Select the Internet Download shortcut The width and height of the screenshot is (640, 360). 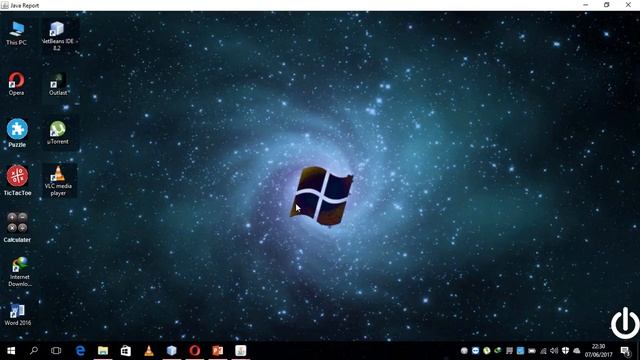point(19,272)
